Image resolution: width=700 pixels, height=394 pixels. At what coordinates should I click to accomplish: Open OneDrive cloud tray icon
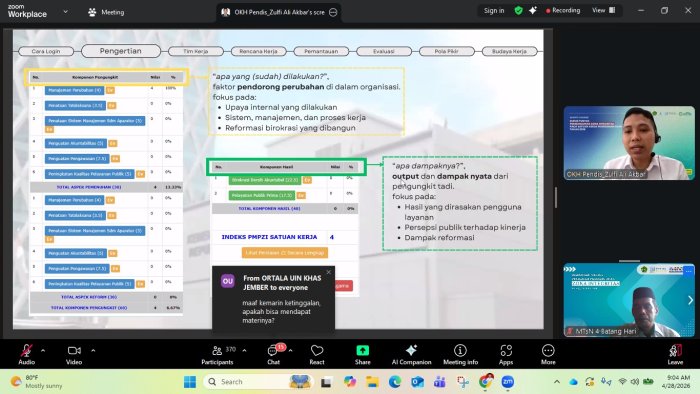tap(573, 382)
